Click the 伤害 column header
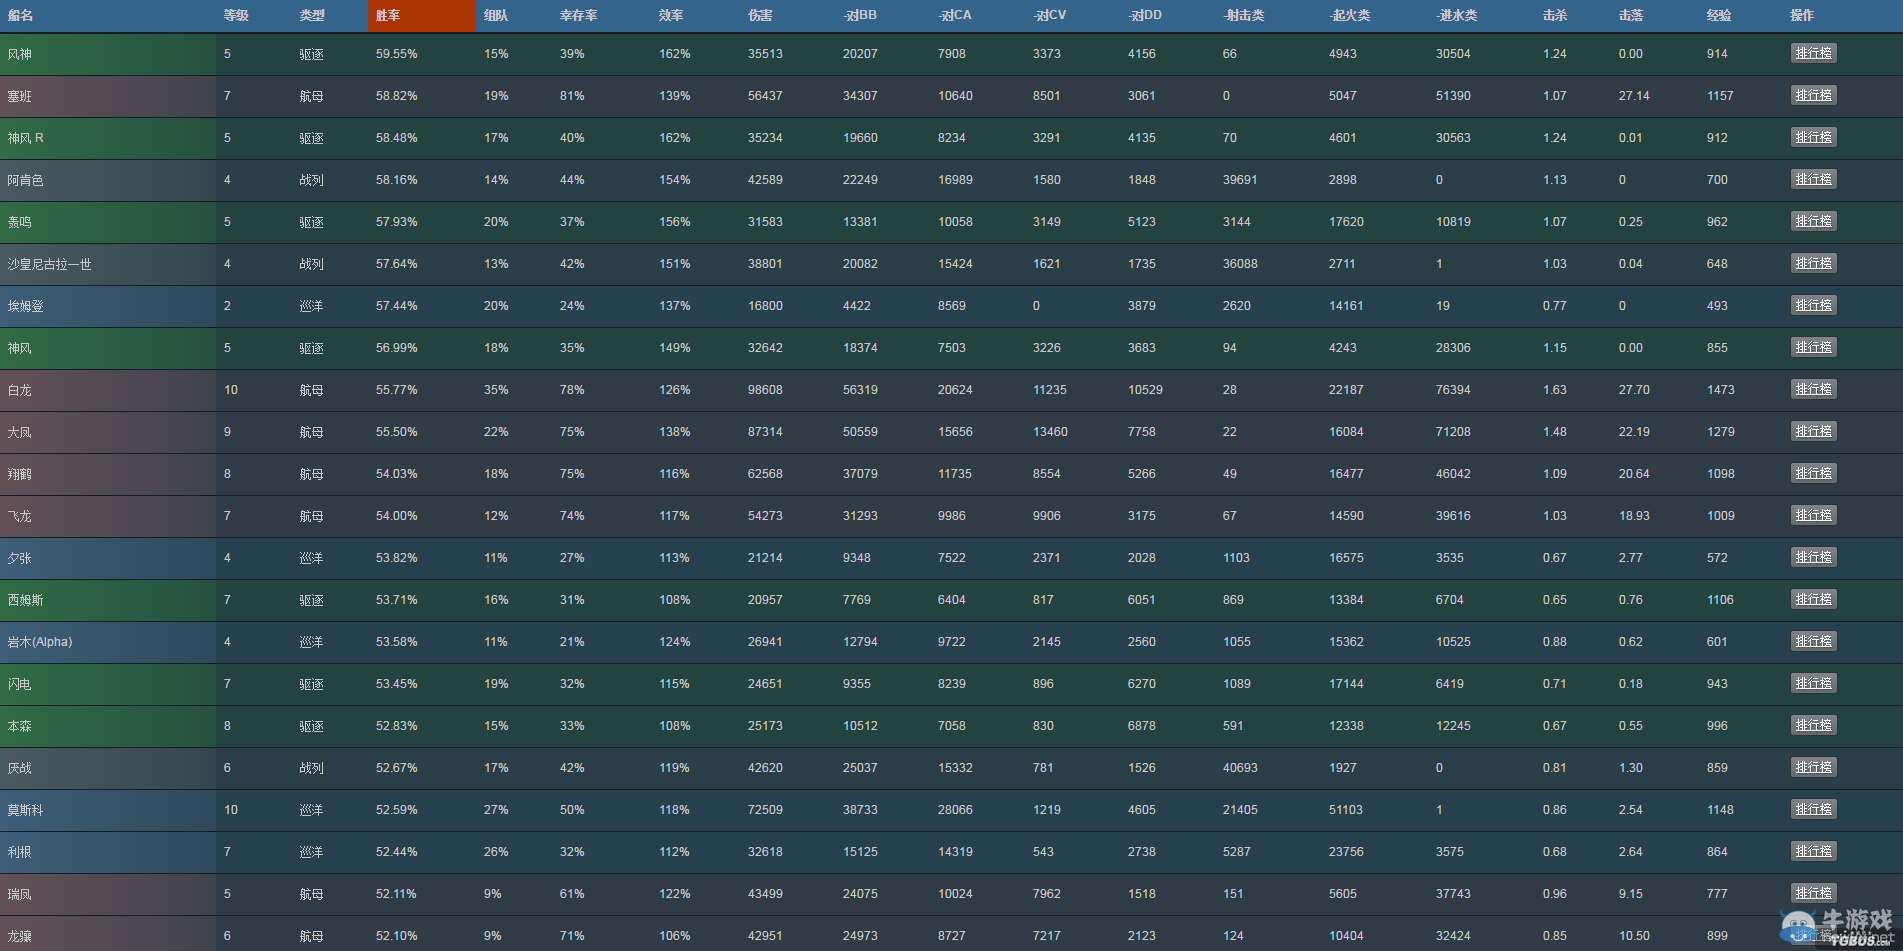 coord(760,16)
